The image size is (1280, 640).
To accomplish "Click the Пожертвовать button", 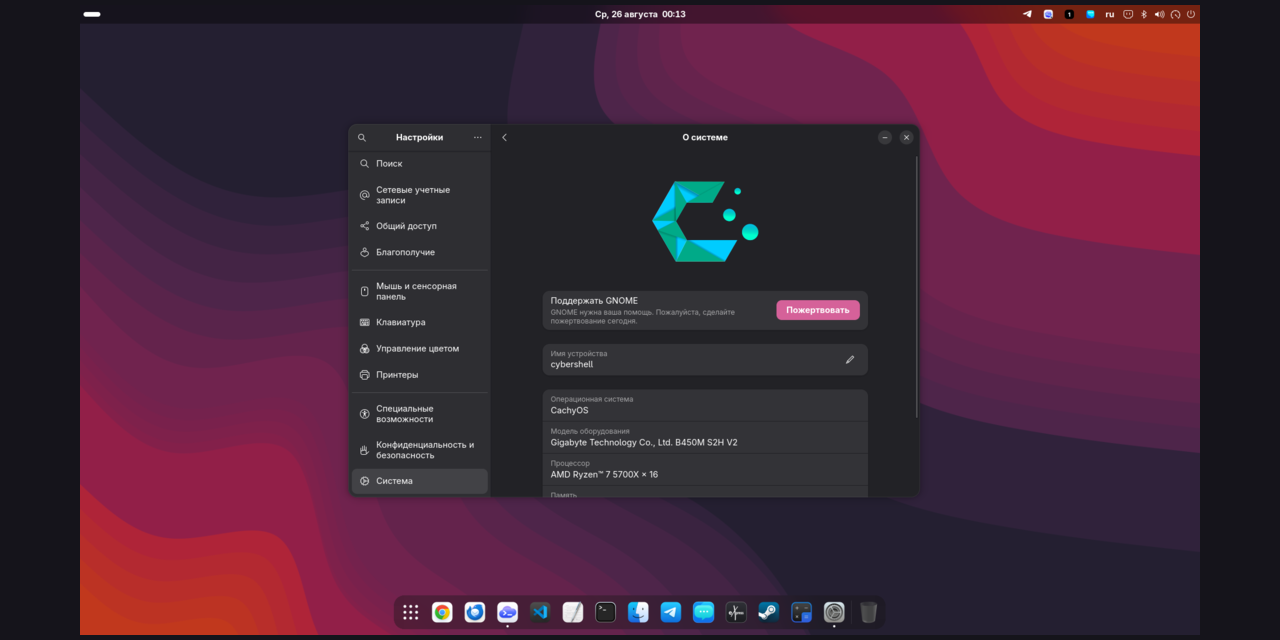I will coord(818,310).
